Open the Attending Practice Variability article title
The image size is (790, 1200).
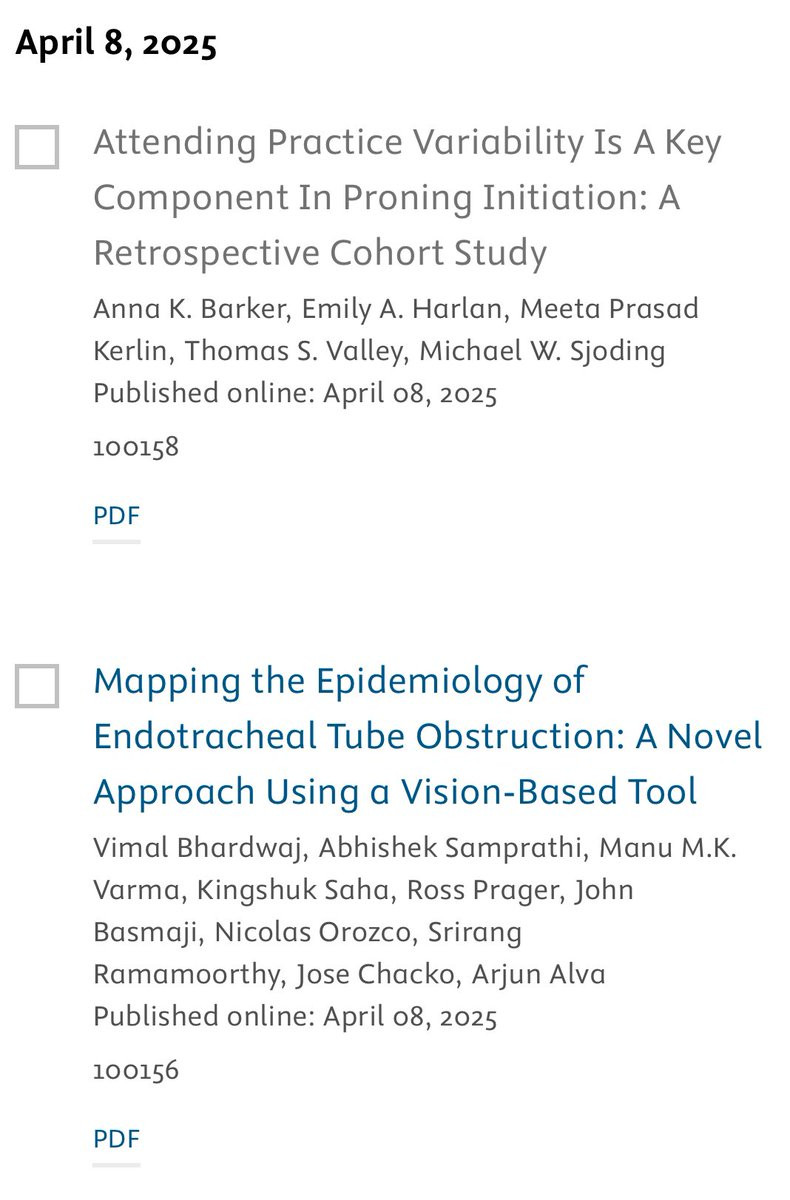[407, 198]
